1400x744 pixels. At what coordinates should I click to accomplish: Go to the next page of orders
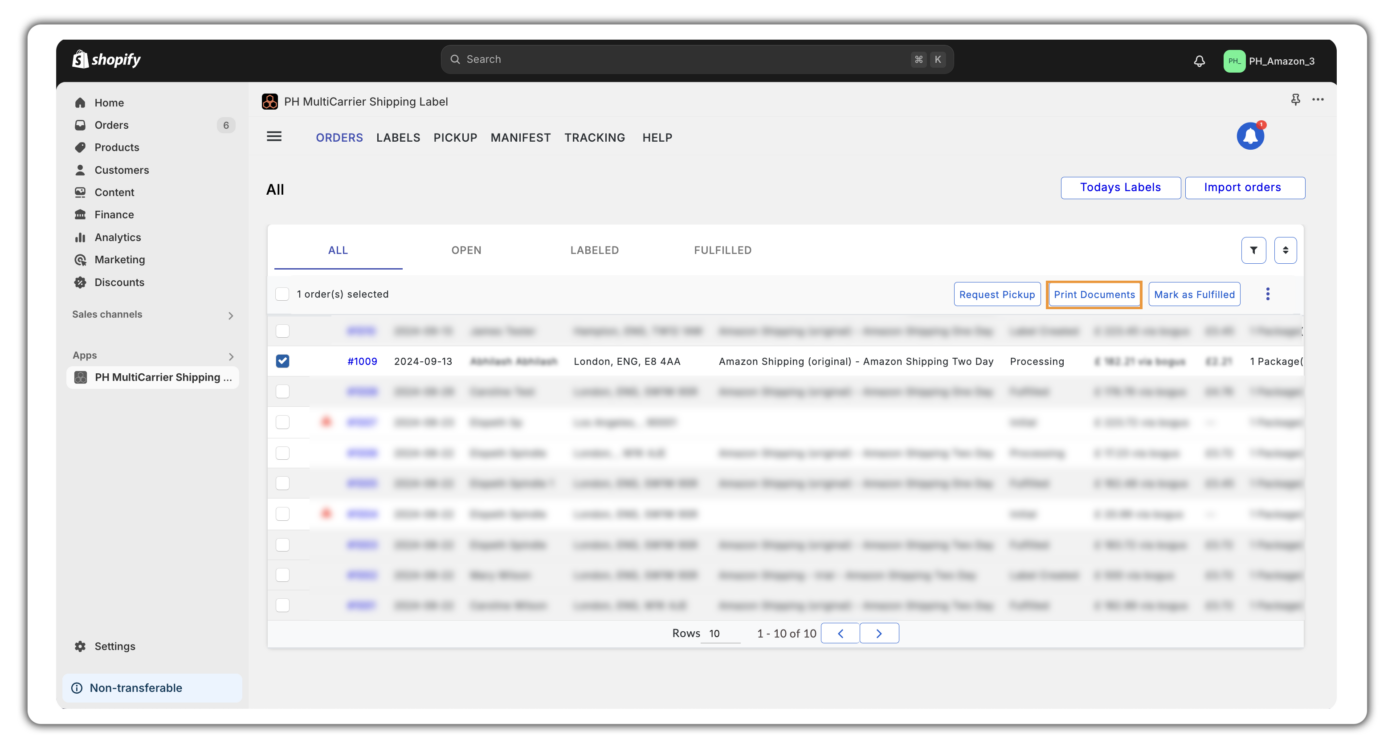(879, 633)
